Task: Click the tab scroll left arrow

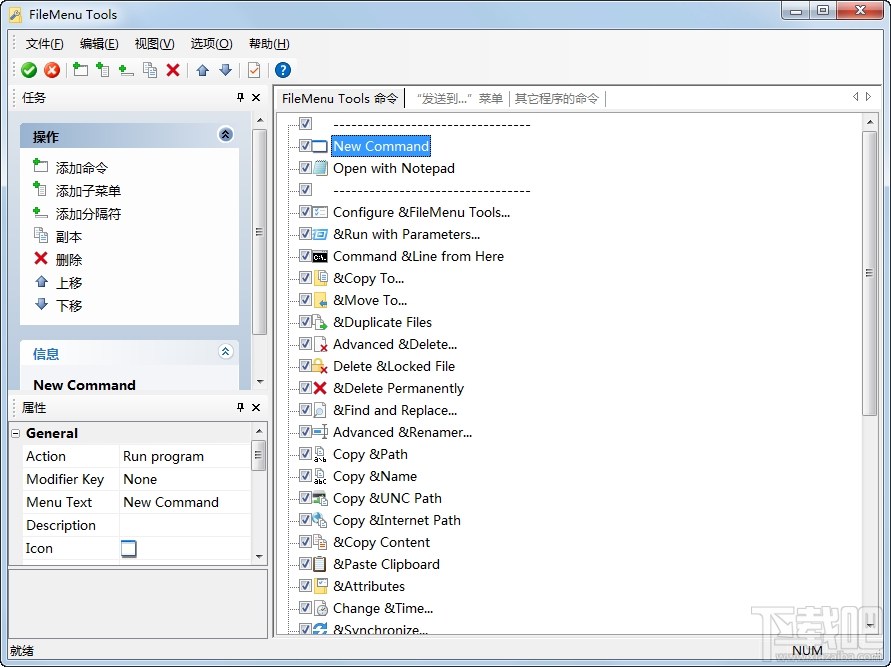Action: click(855, 97)
